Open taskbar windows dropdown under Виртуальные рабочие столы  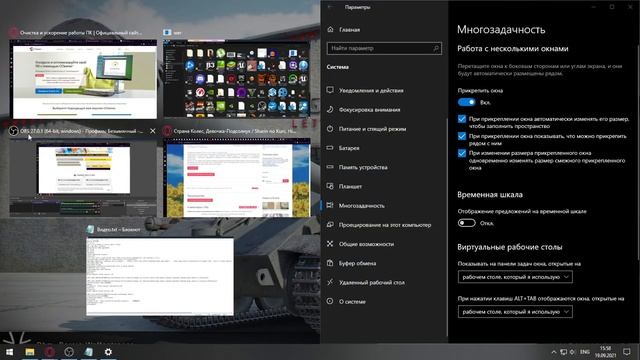[x=515, y=277]
